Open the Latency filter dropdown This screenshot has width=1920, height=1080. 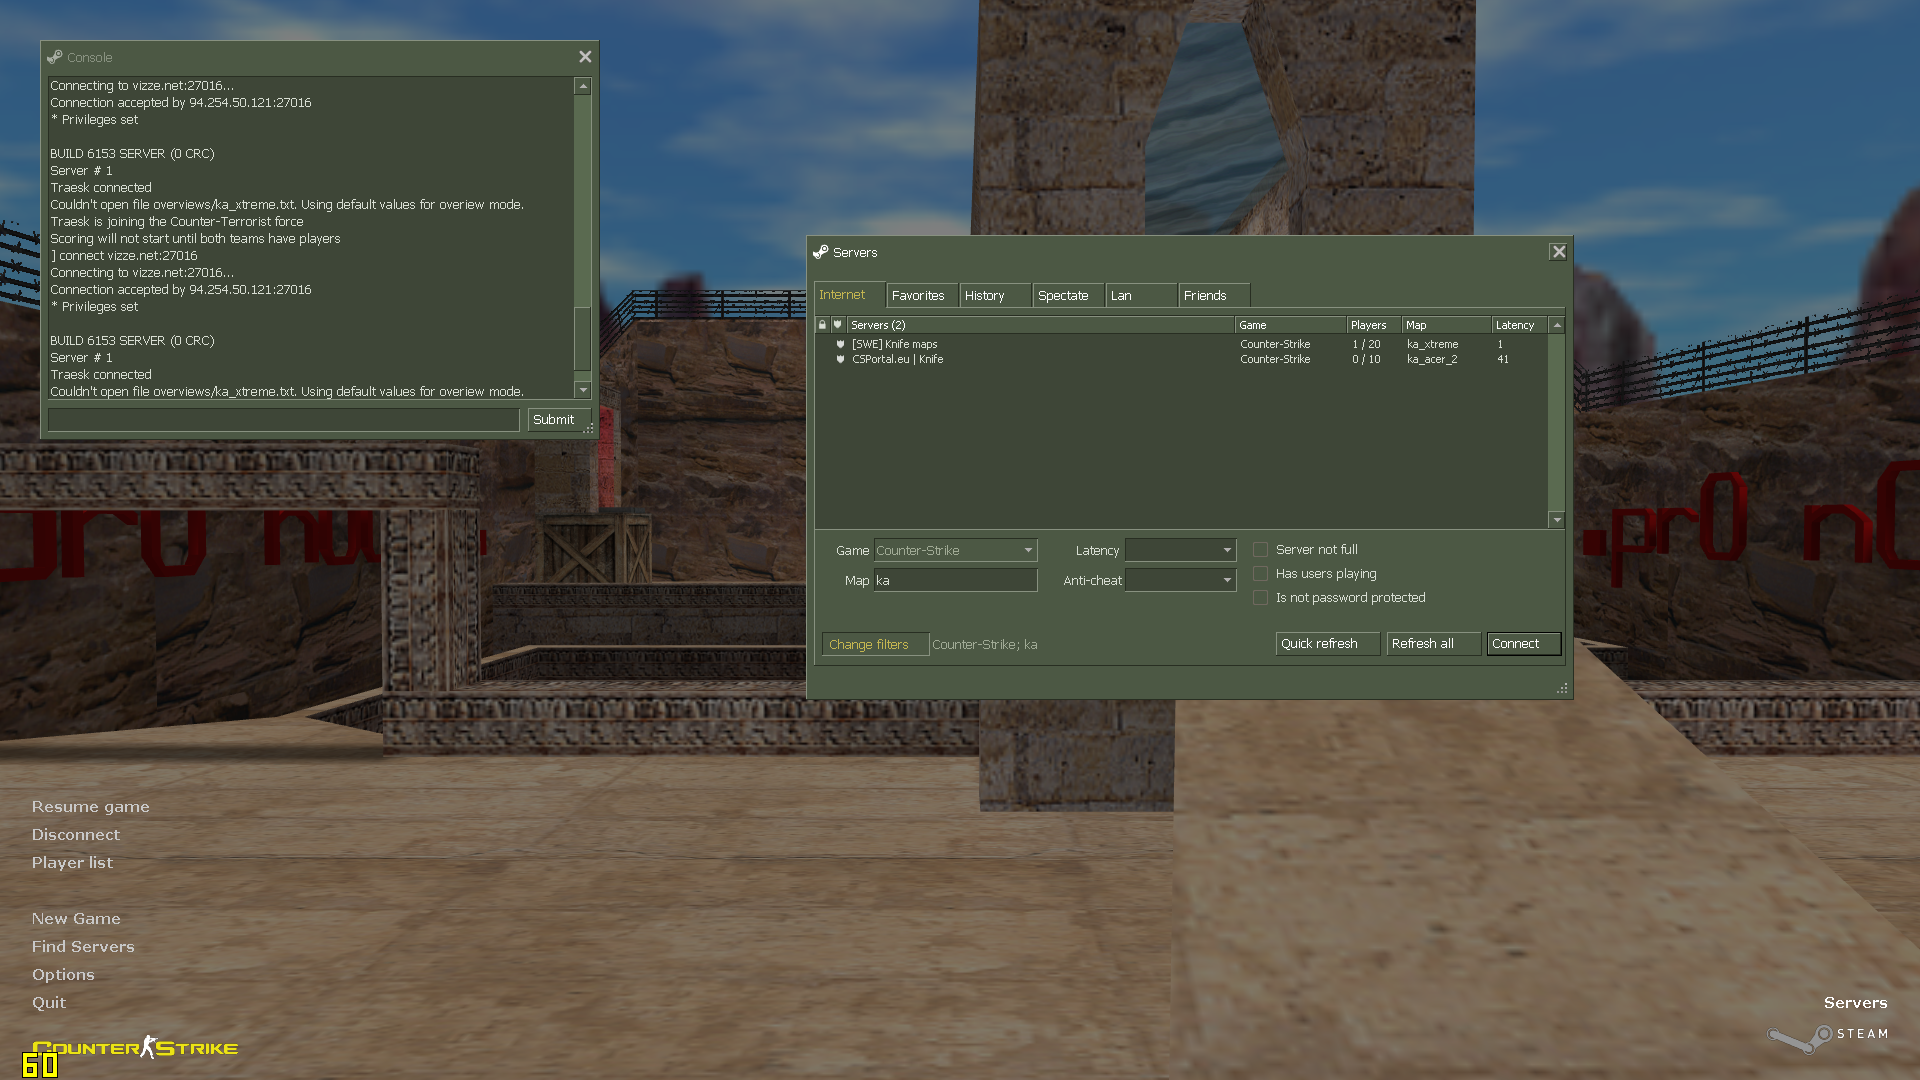tap(1181, 551)
